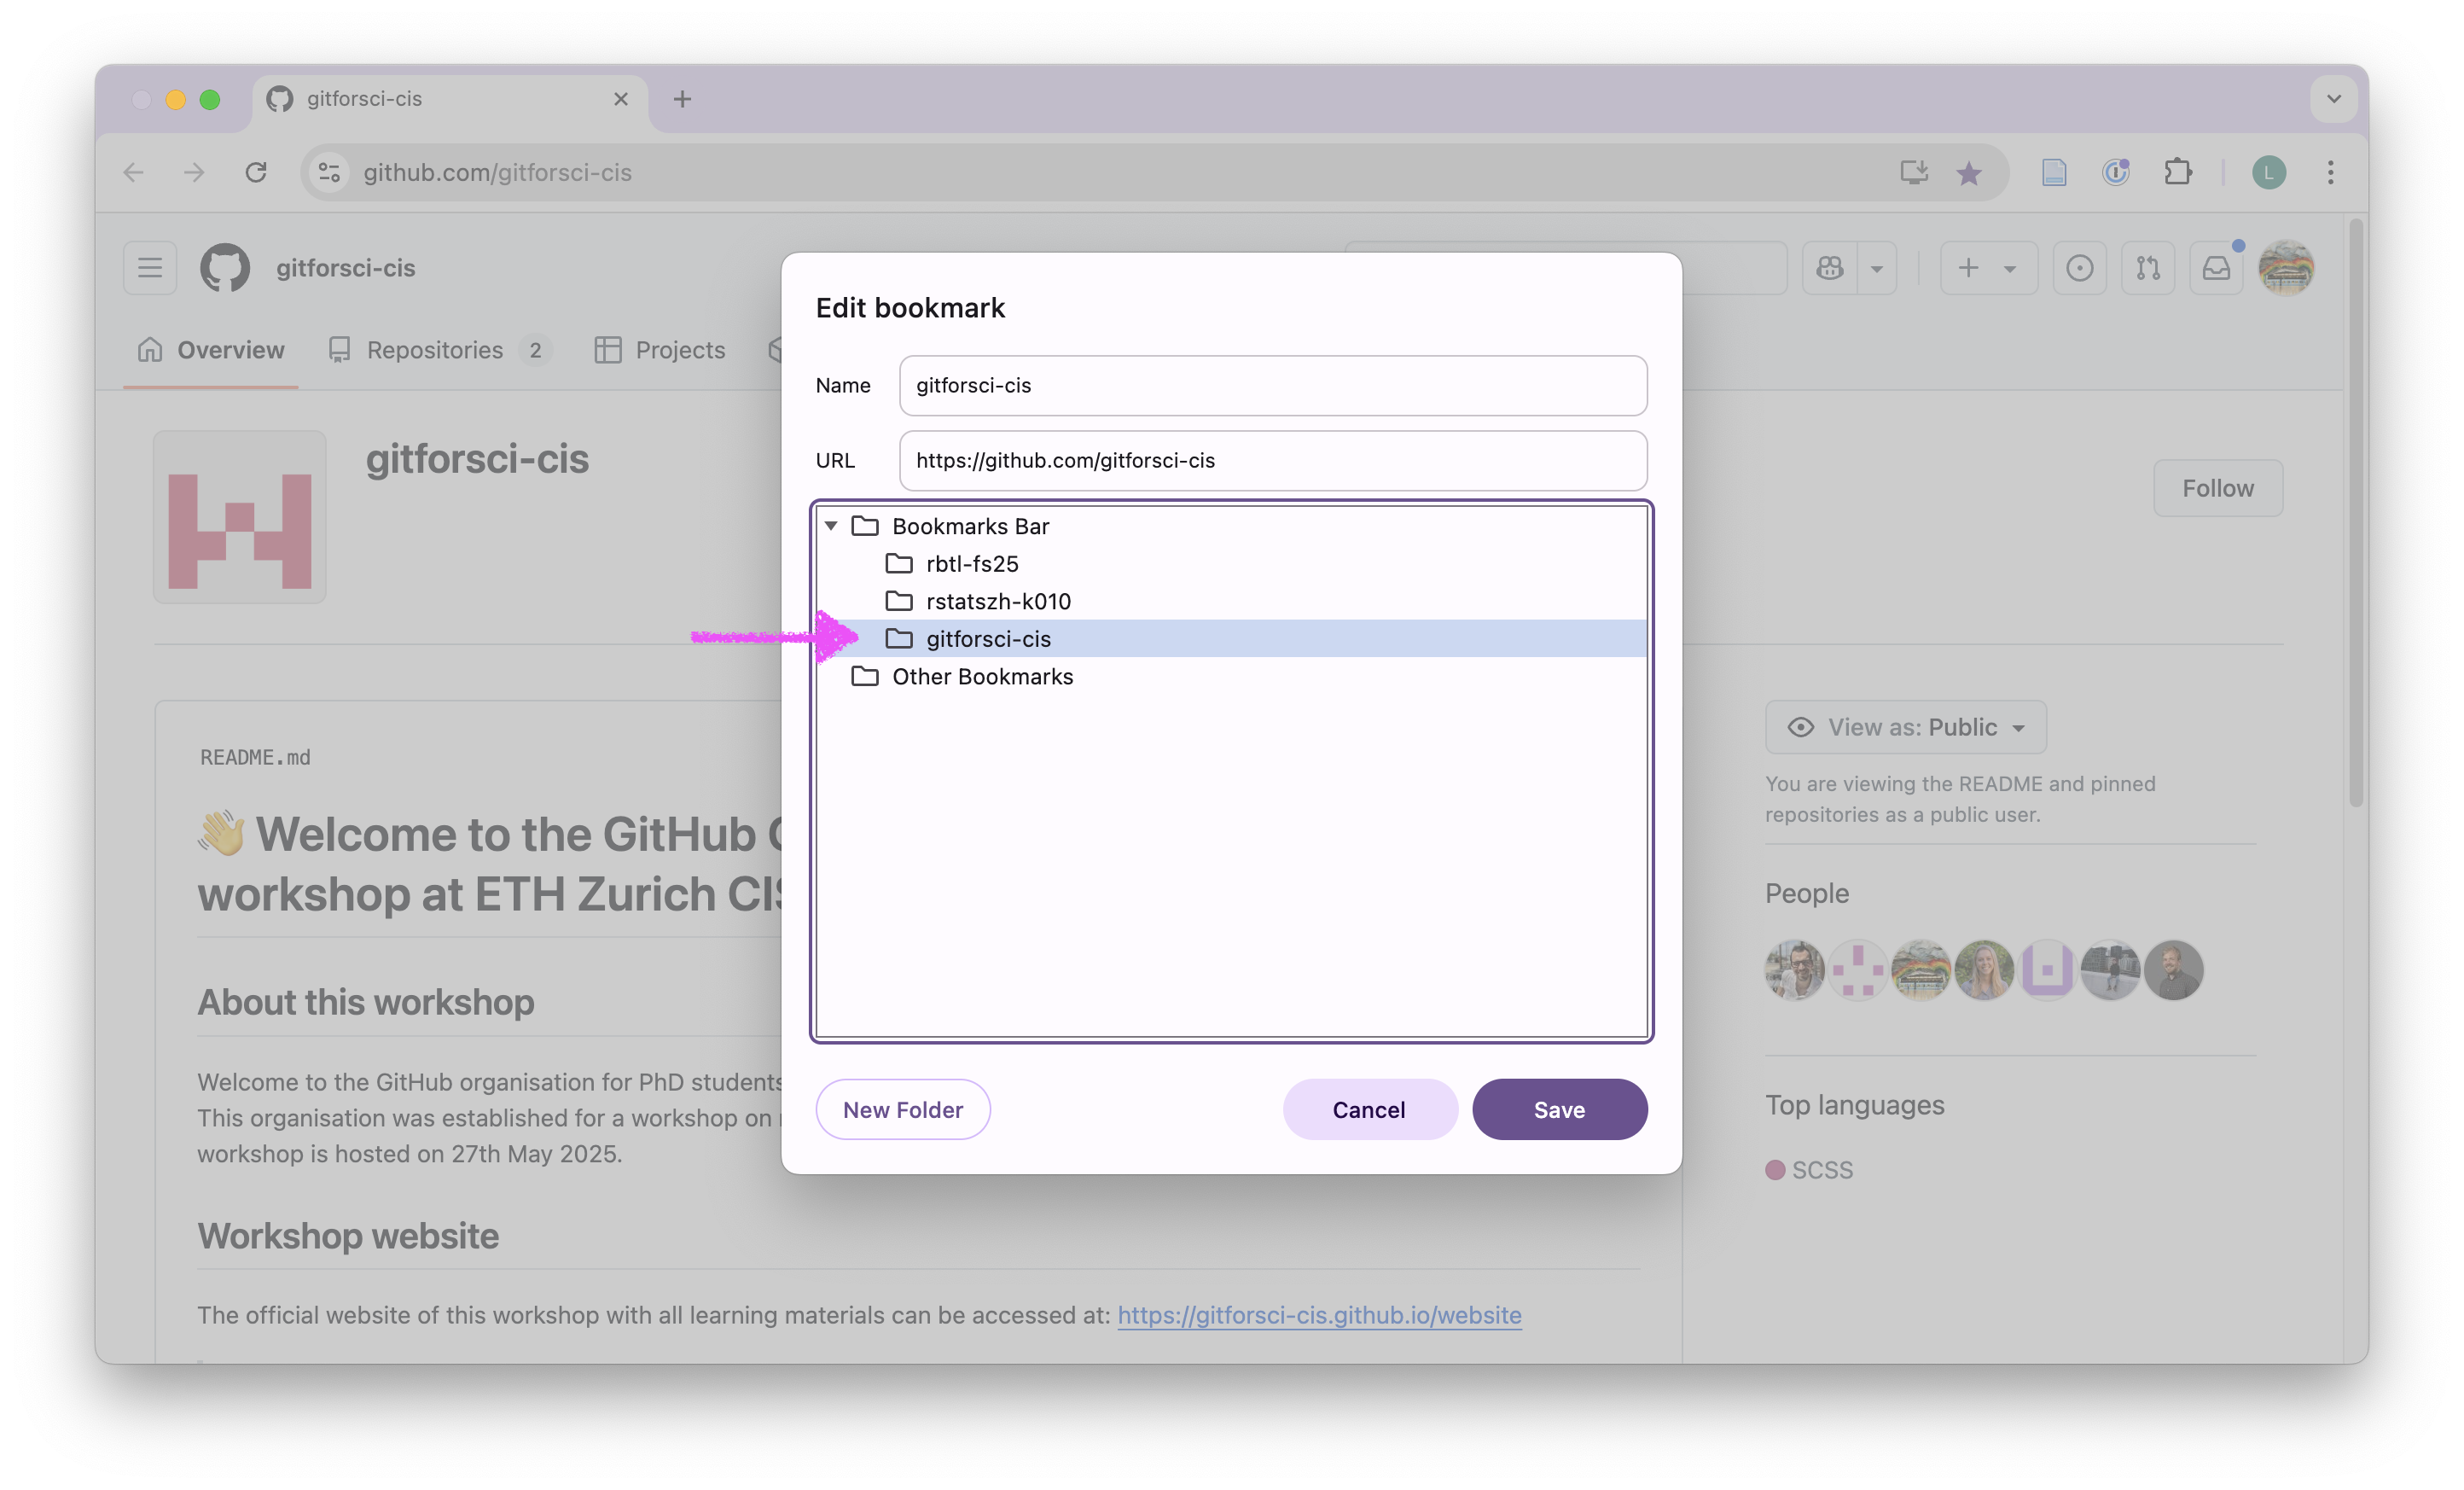Image resolution: width=2464 pixels, height=1490 pixels.
Task: Open the workshop website link
Action: [1319, 1314]
